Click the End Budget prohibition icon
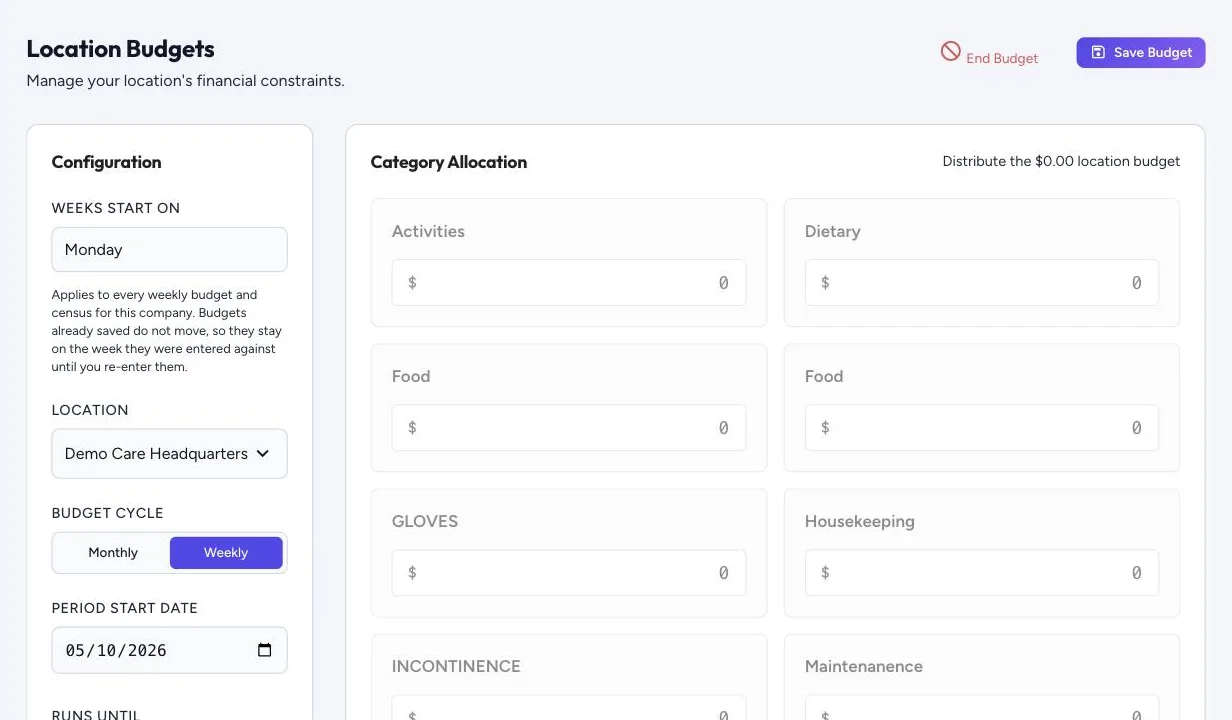The width and height of the screenshot is (1232, 720). click(950, 51)
